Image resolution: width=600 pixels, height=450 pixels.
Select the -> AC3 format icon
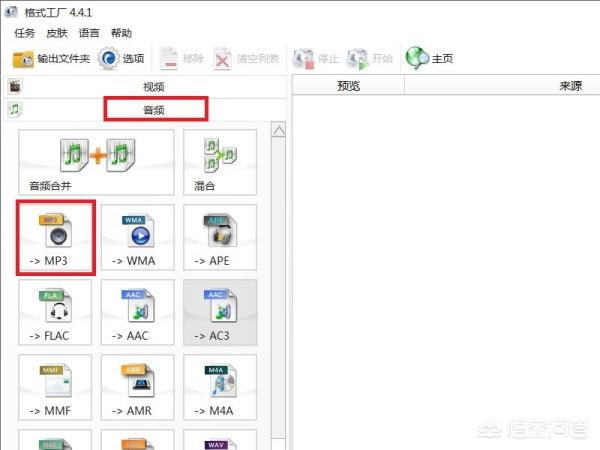[219, 311]
